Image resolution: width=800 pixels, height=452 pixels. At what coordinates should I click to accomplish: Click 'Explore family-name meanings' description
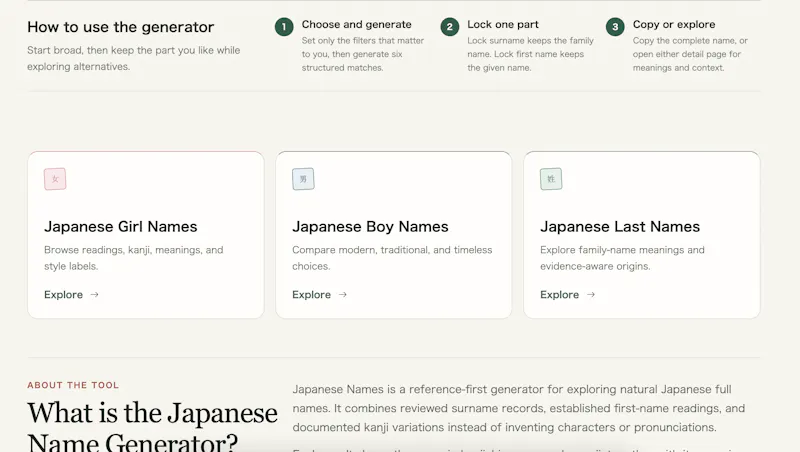622,258
